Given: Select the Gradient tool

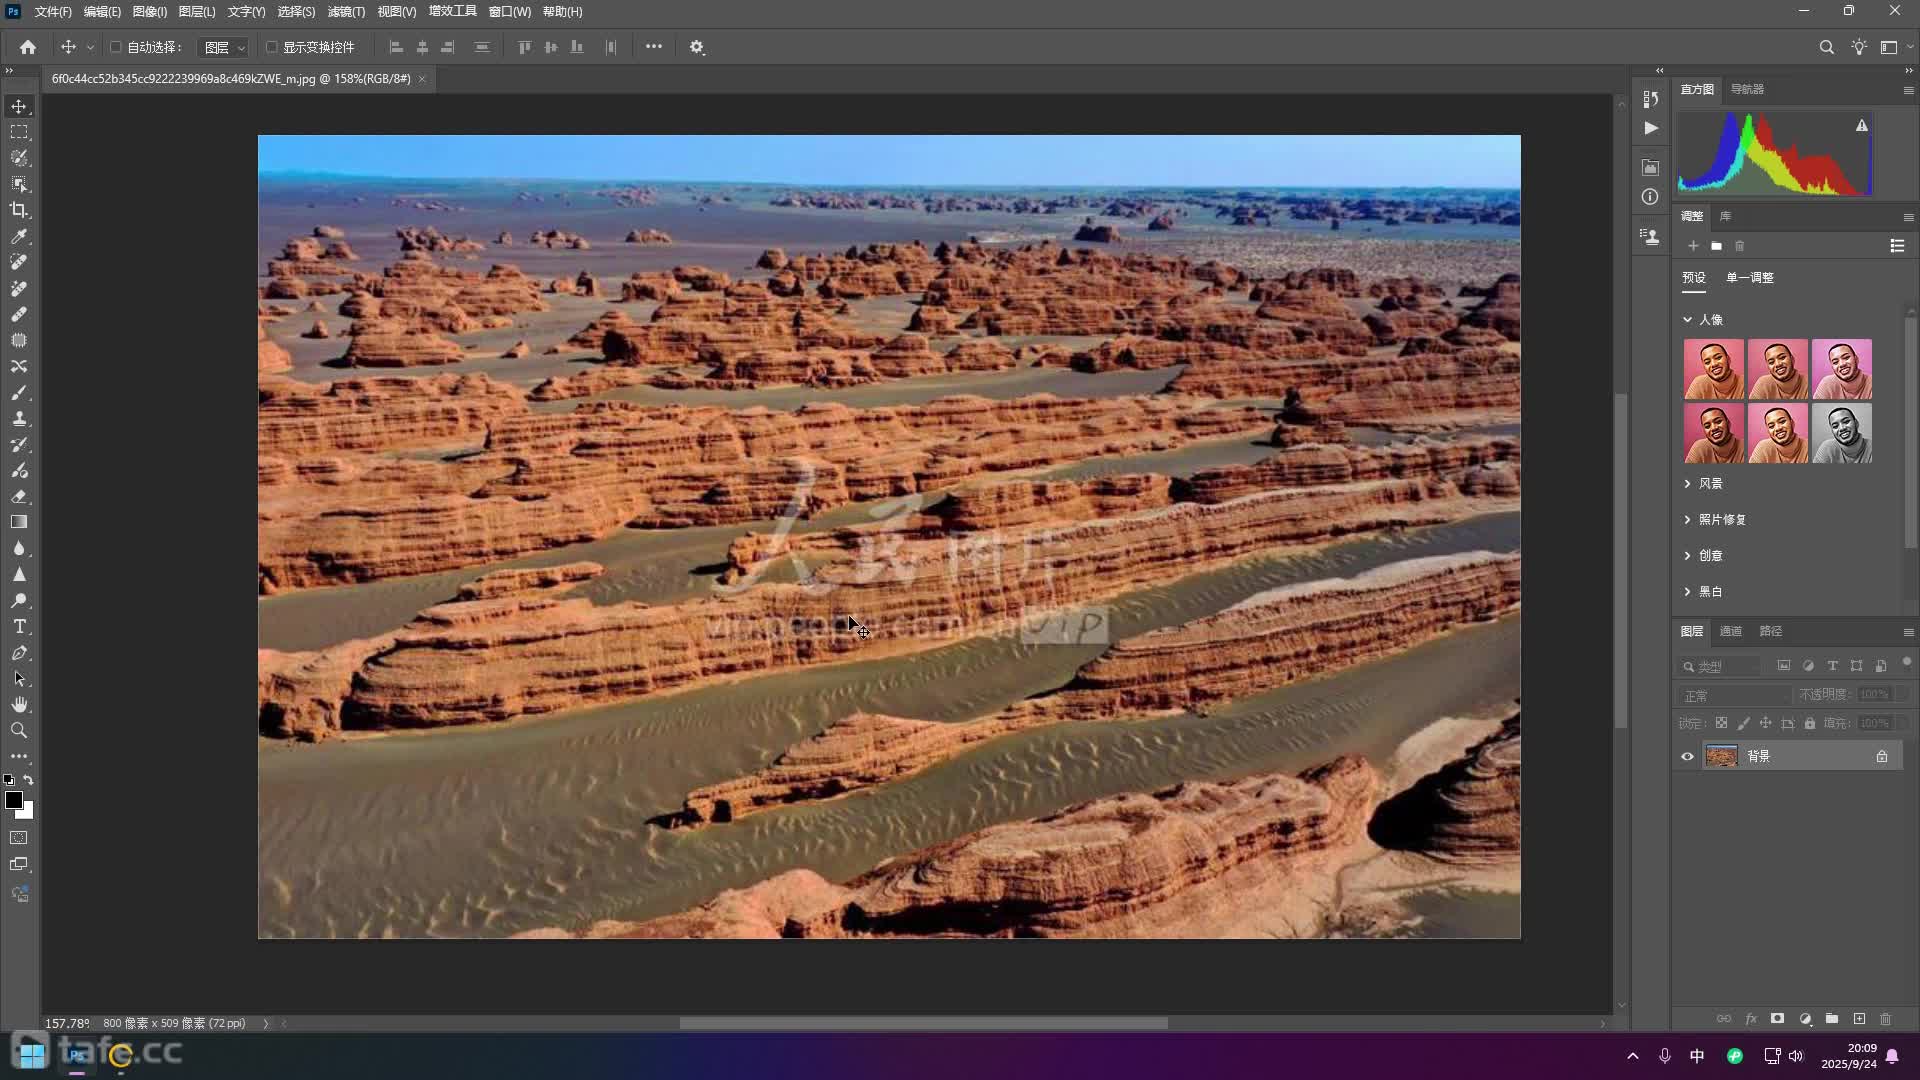Looking at the screenshot, I should tap(19, 522).
